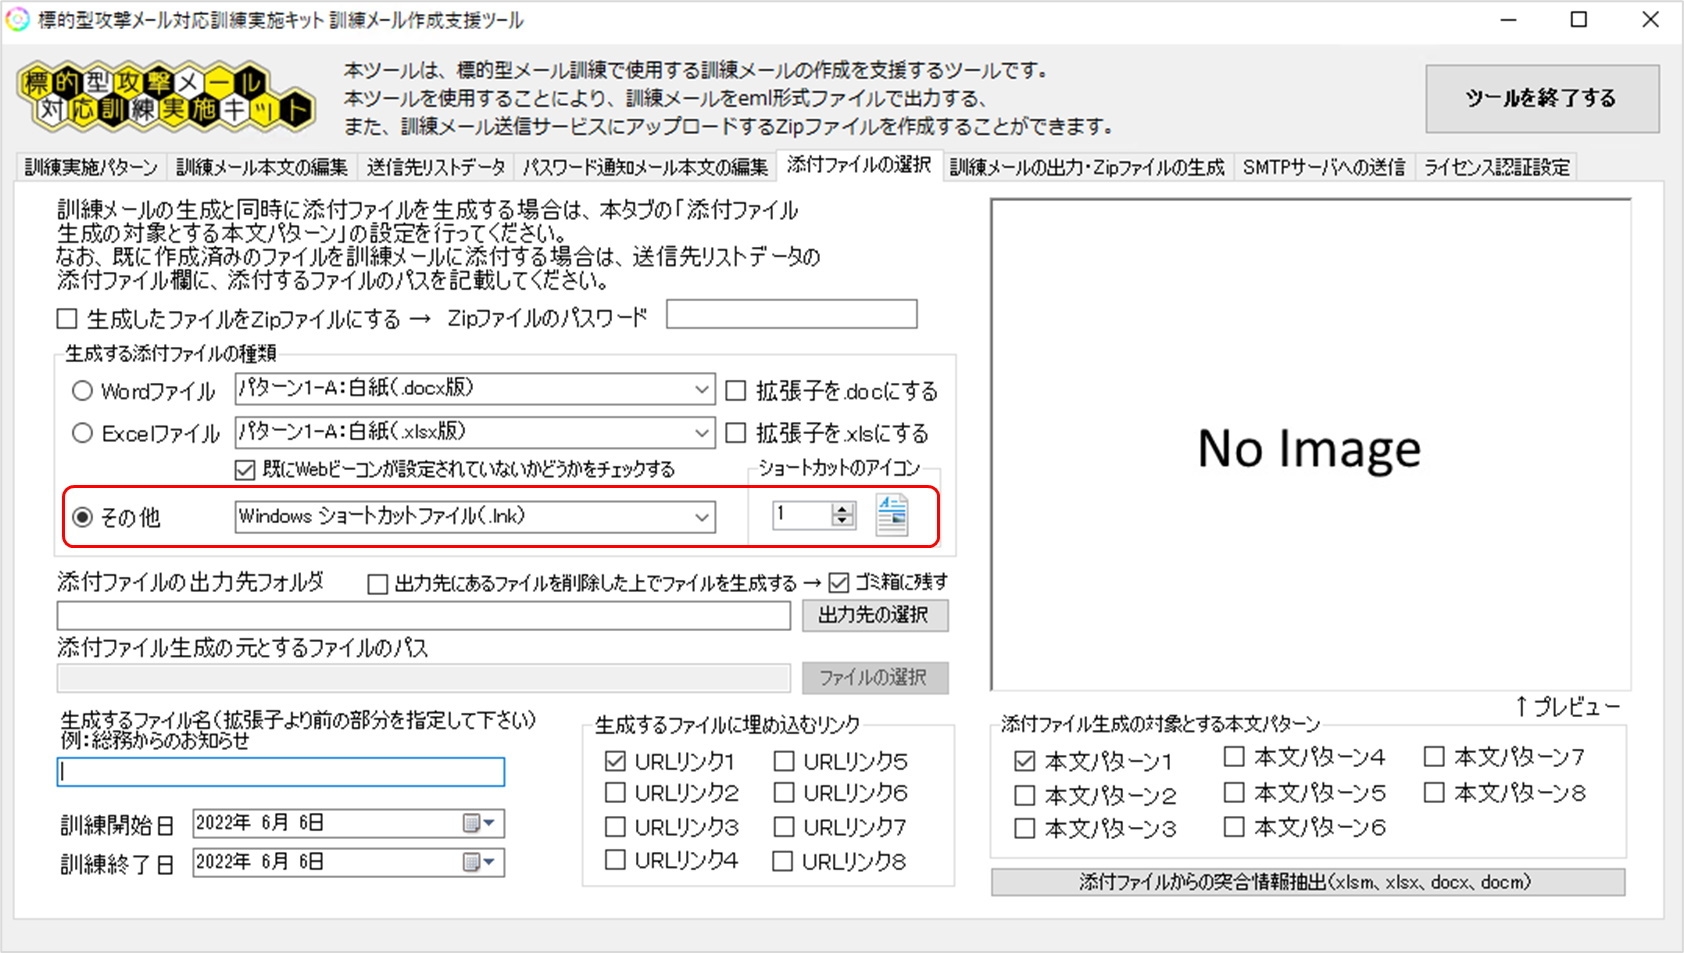Increment the shortcut icon number spinner
The height and width of the screenshot is (953, 1684).
tap(842, 510)
